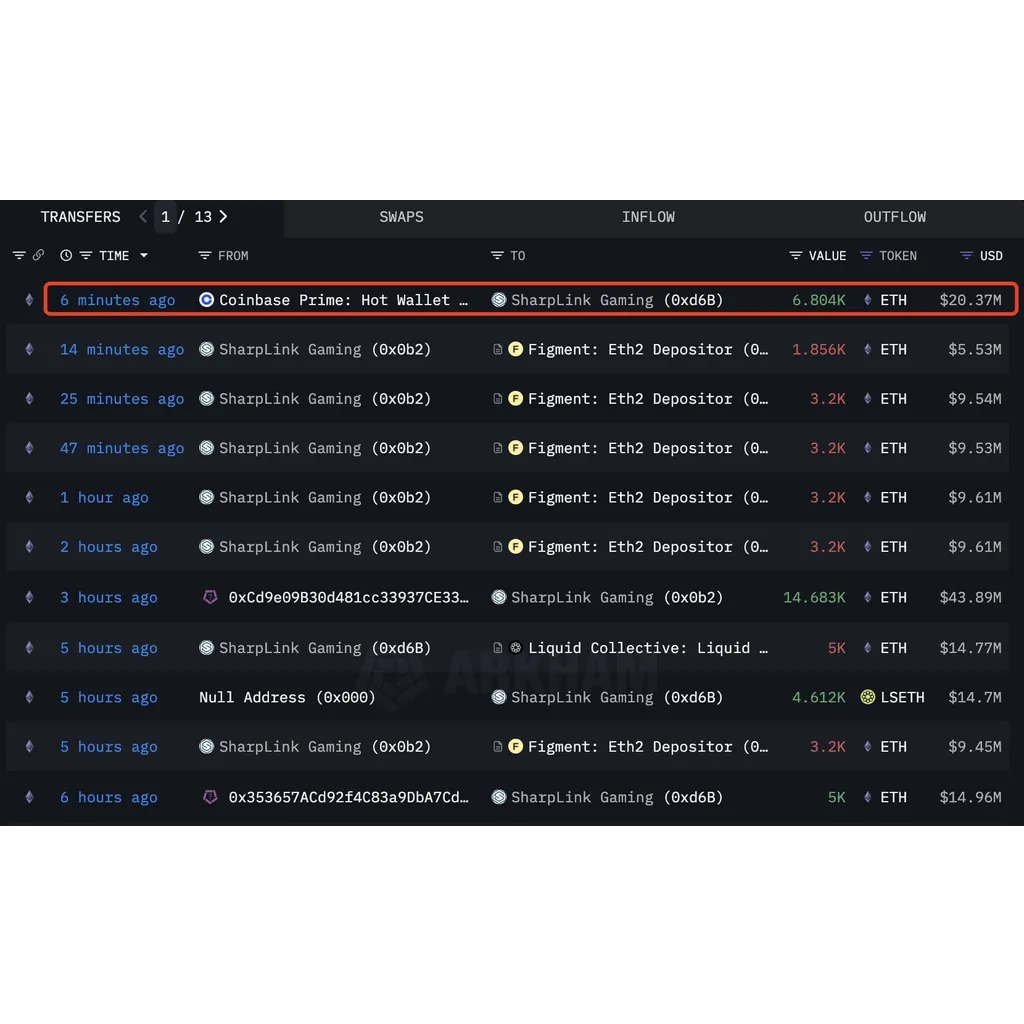
Task: Open the '6 hours ago' transaction link
Action: pyautogui.click(x=108, y=797)
